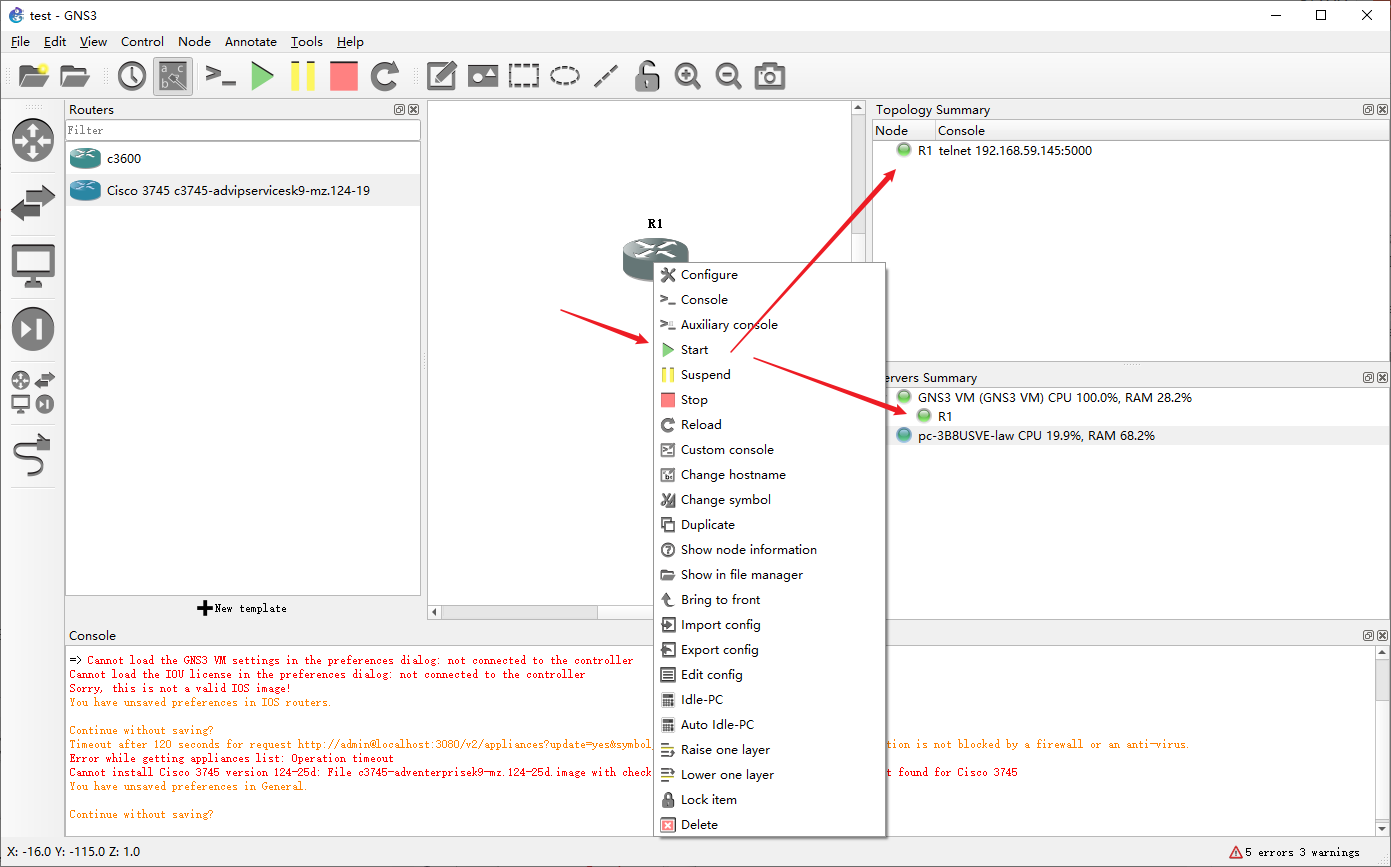Select the add a link cable tool
Image resolution: width=1391 pixels, height=867 pixels.
[33, 457]
